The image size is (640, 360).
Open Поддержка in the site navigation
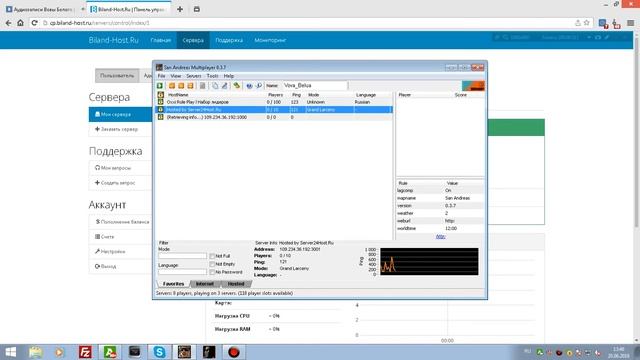pyautogui.click(x=229, y=40)
